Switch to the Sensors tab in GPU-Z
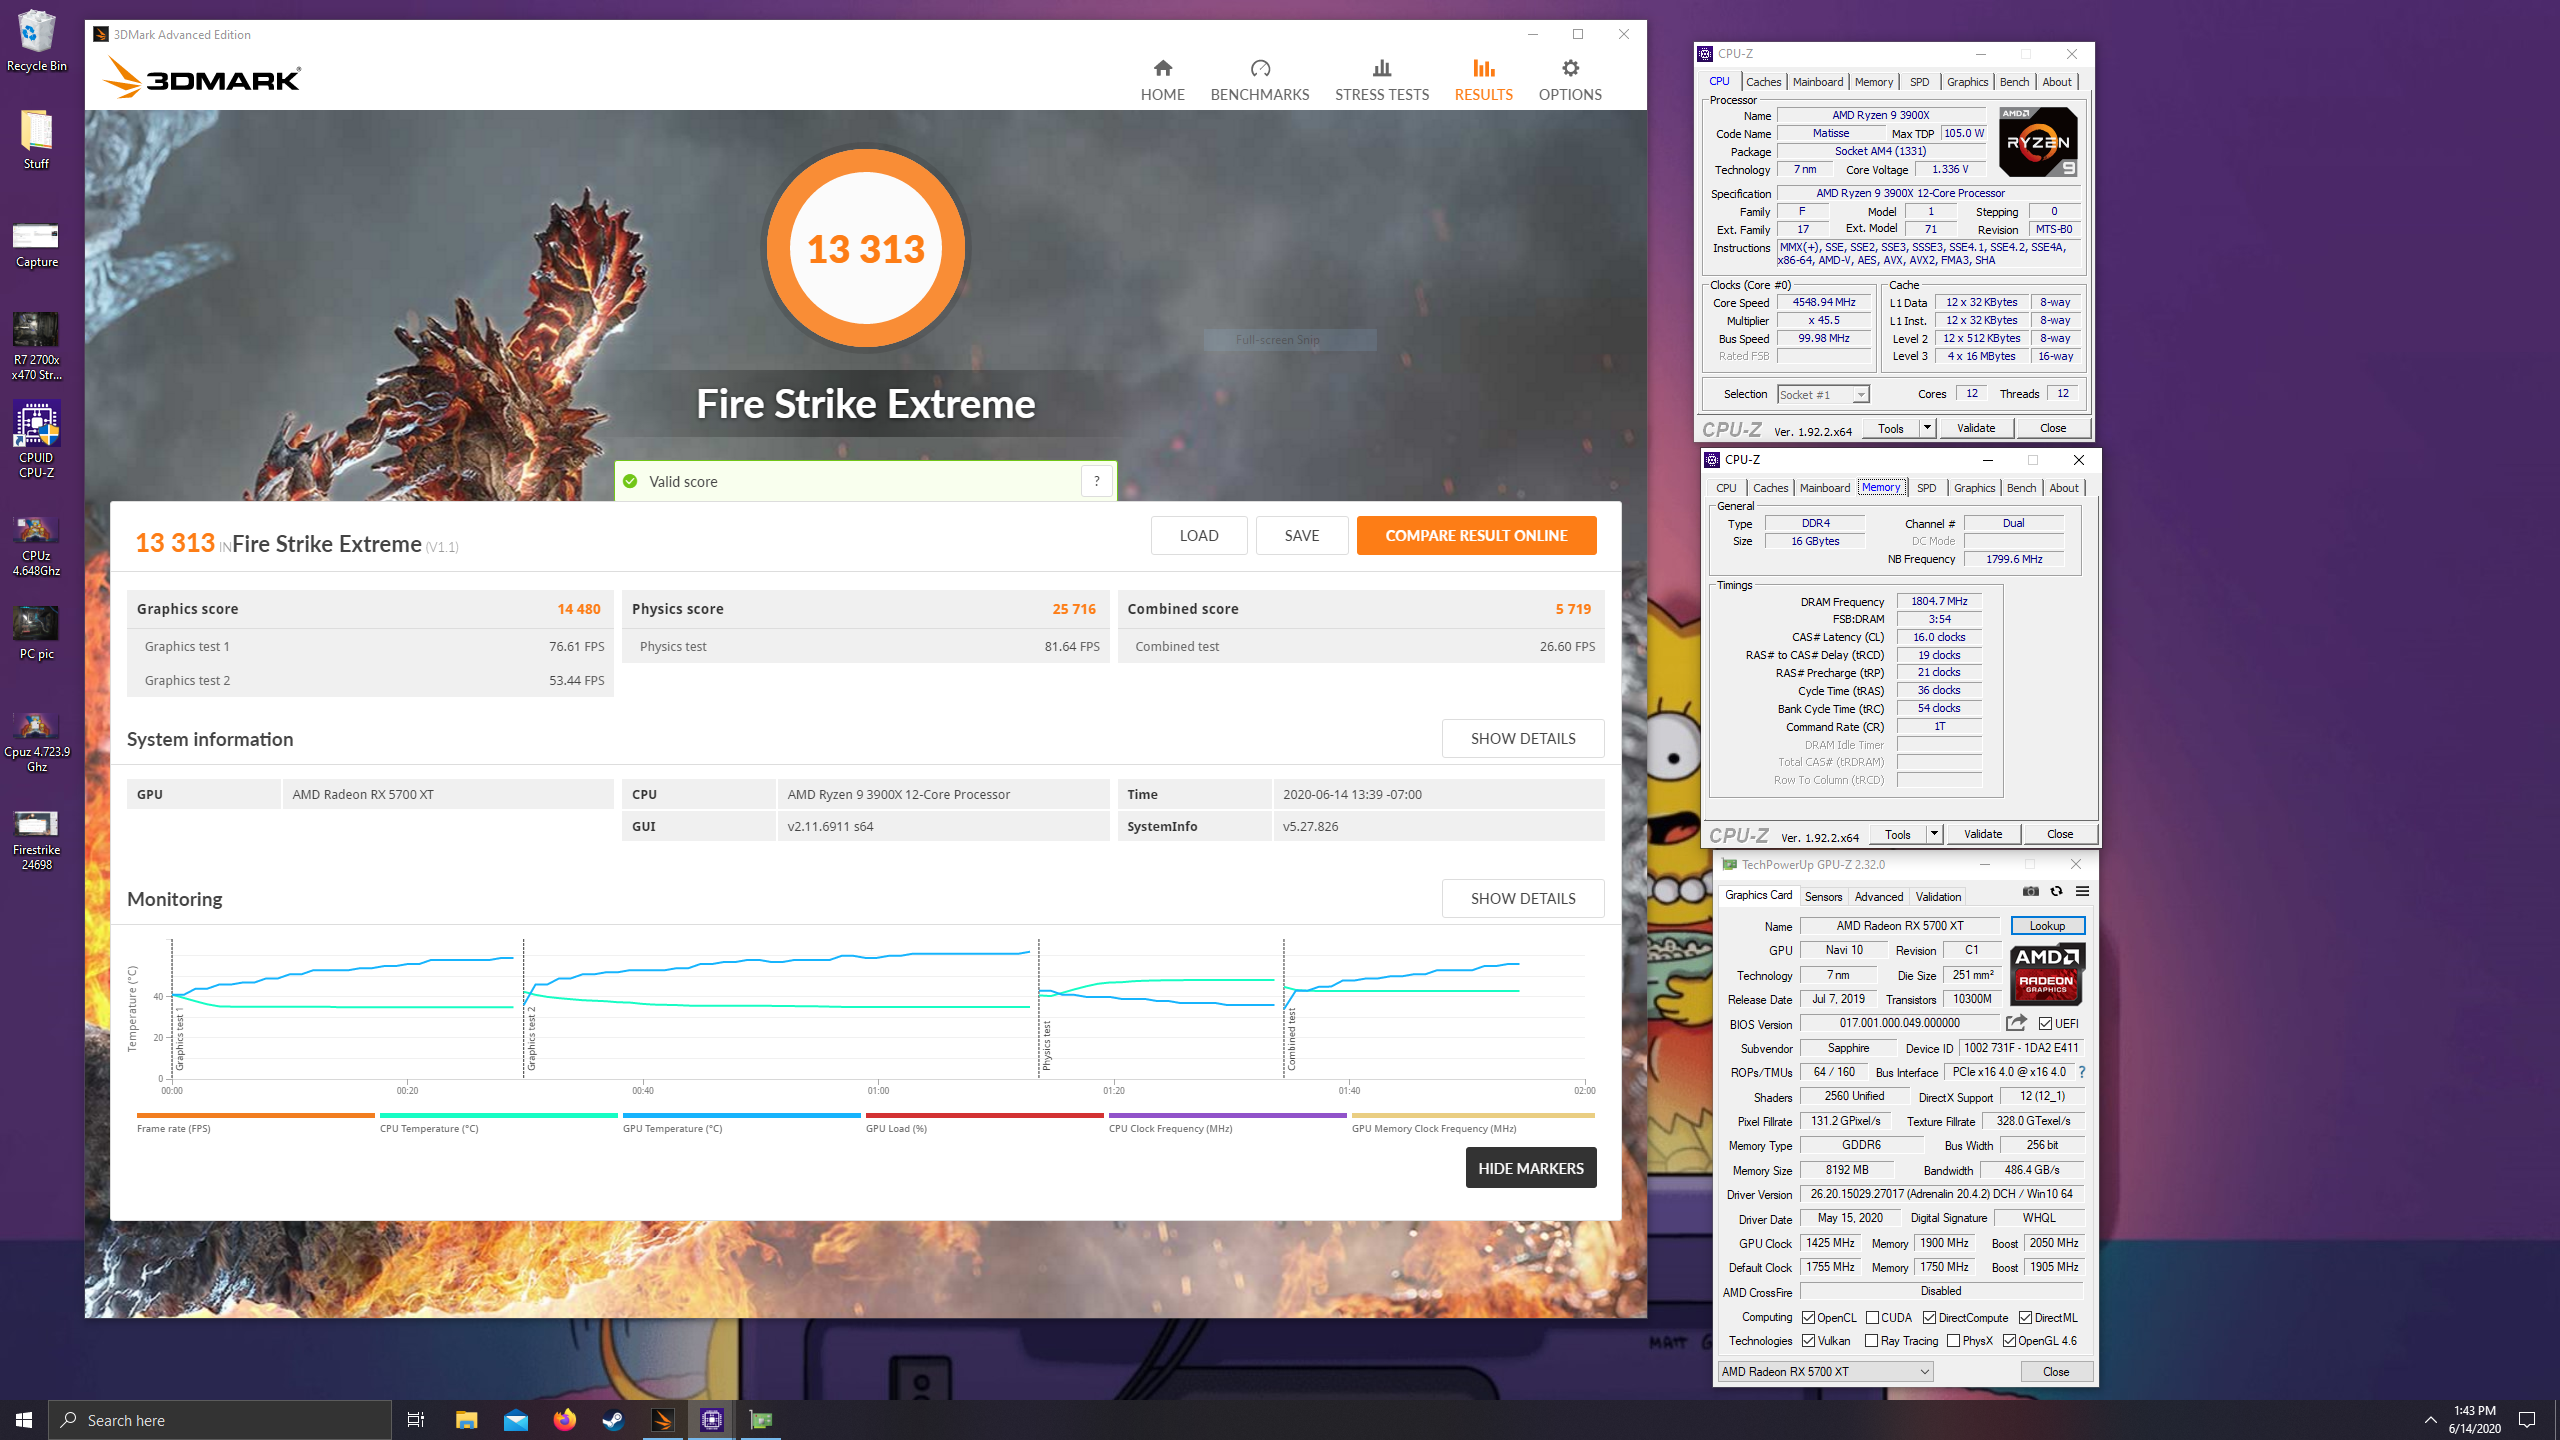 point(1823,897)
